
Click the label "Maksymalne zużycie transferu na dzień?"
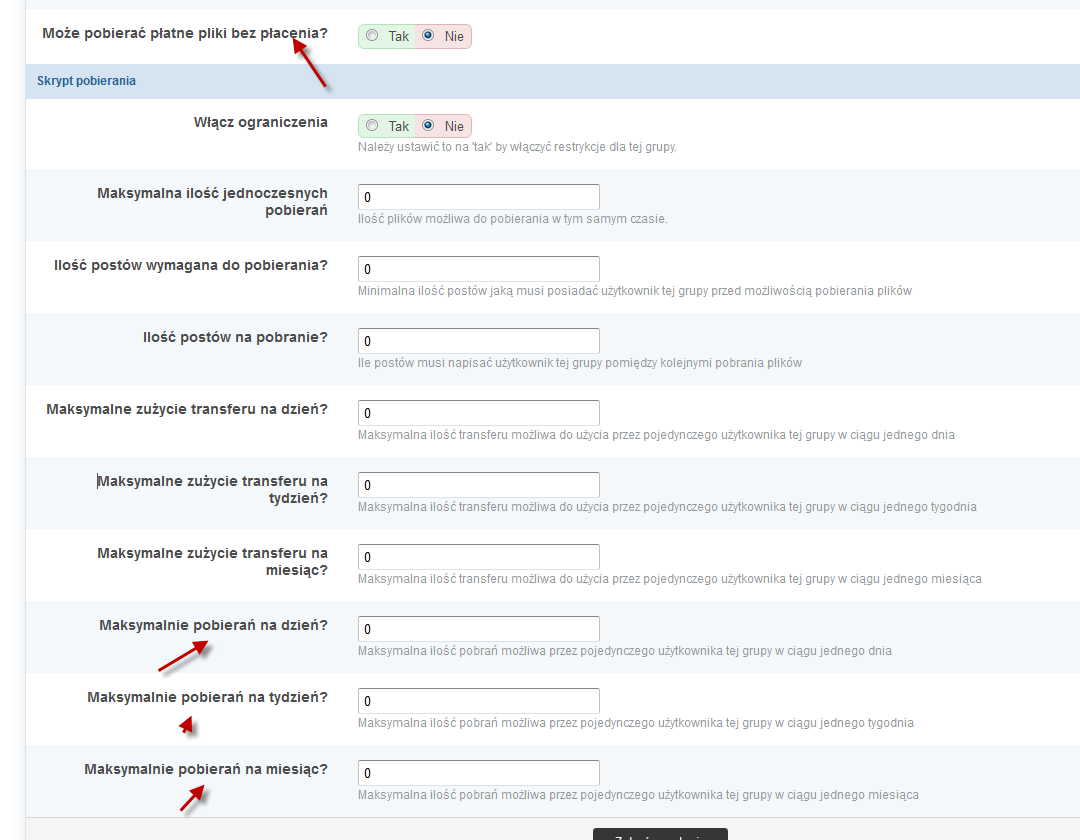click(186, 410)
